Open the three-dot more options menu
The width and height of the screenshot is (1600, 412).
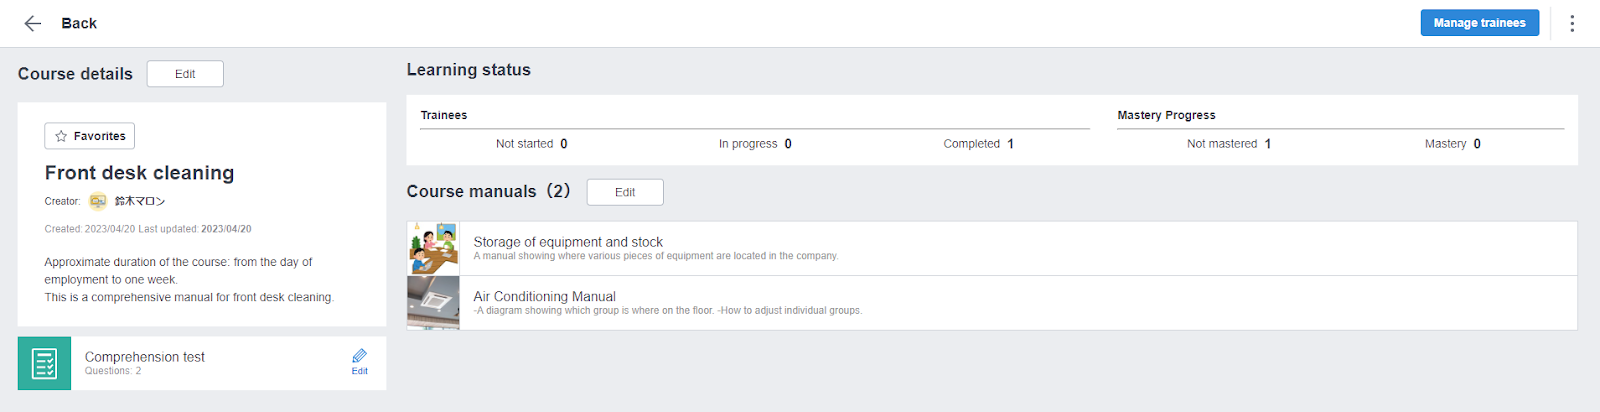[1572, 23]
